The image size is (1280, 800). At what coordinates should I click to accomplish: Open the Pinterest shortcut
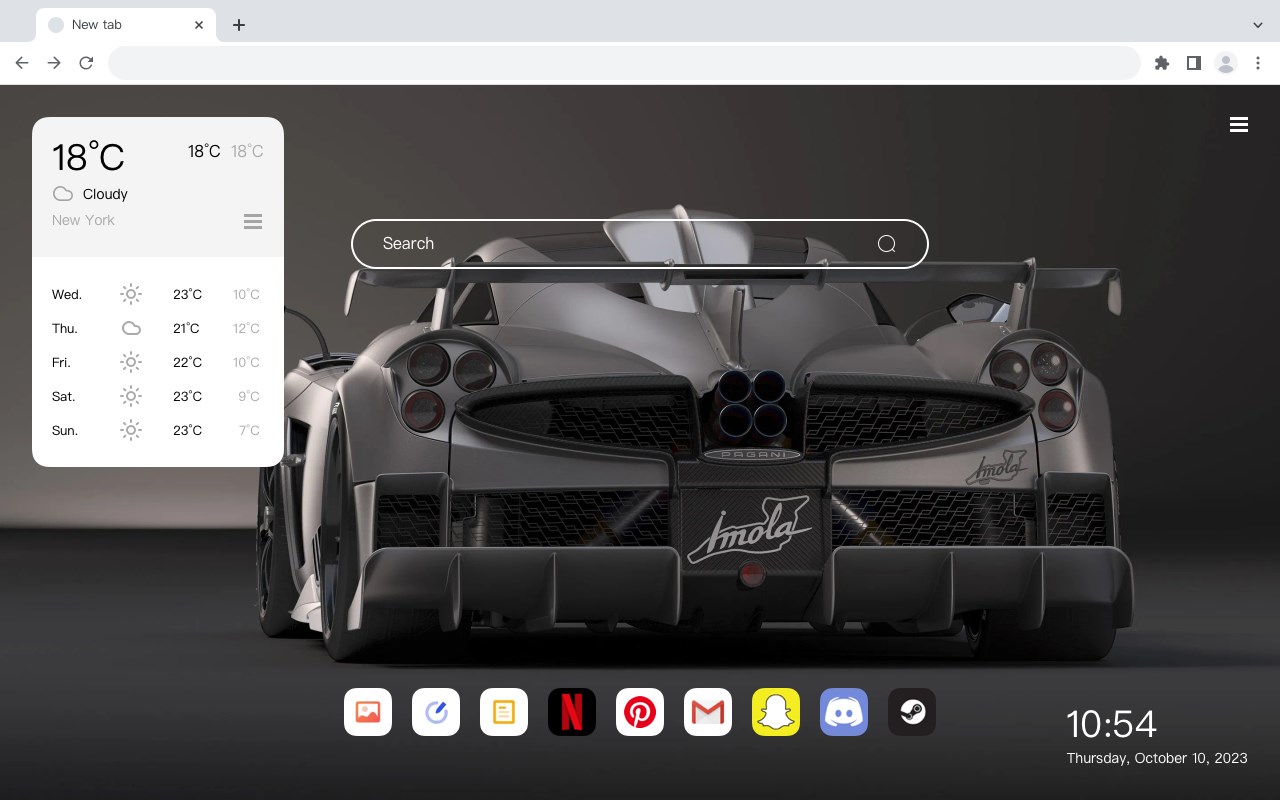click(640, 712)
